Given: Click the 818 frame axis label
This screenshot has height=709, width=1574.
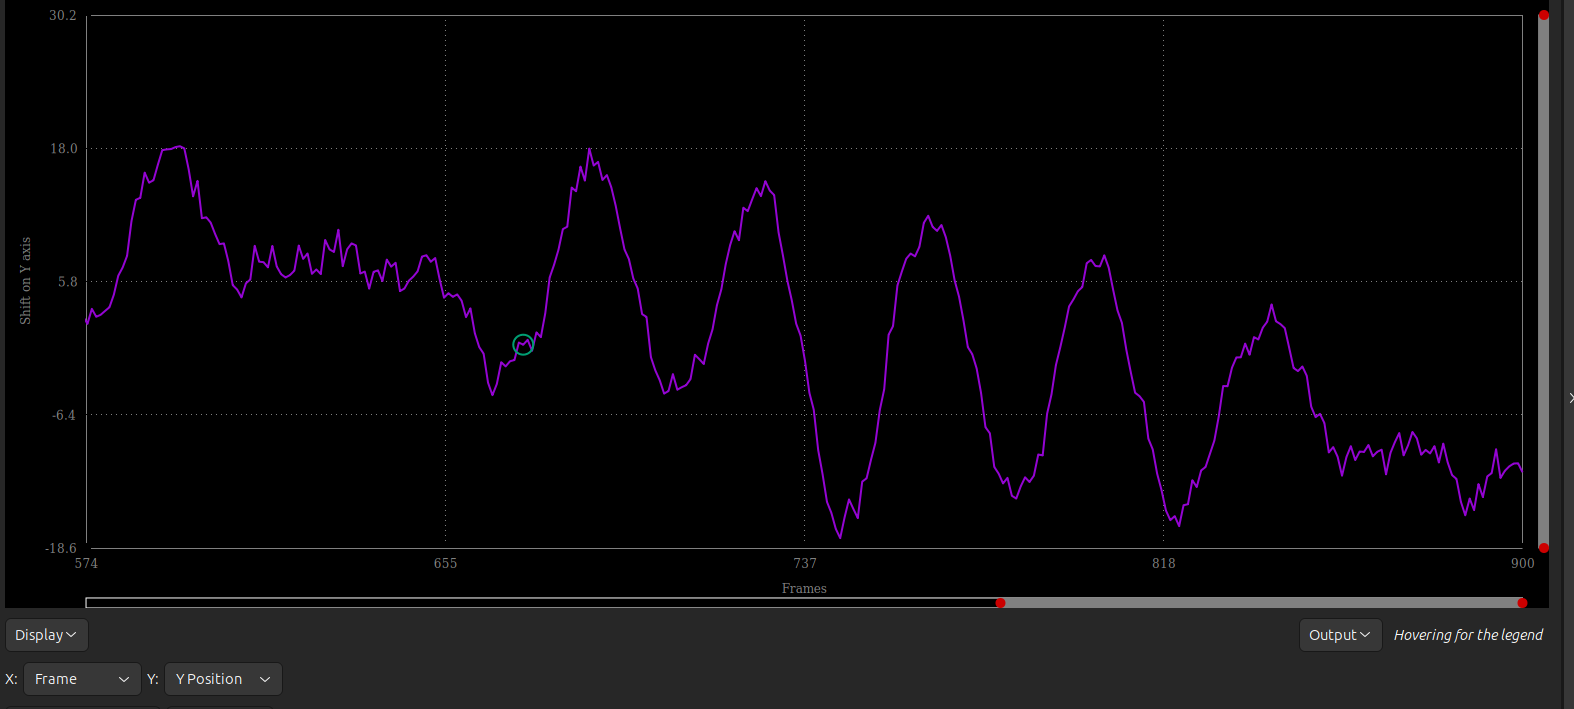Looking at the screenshot, I should point(1164,563).
